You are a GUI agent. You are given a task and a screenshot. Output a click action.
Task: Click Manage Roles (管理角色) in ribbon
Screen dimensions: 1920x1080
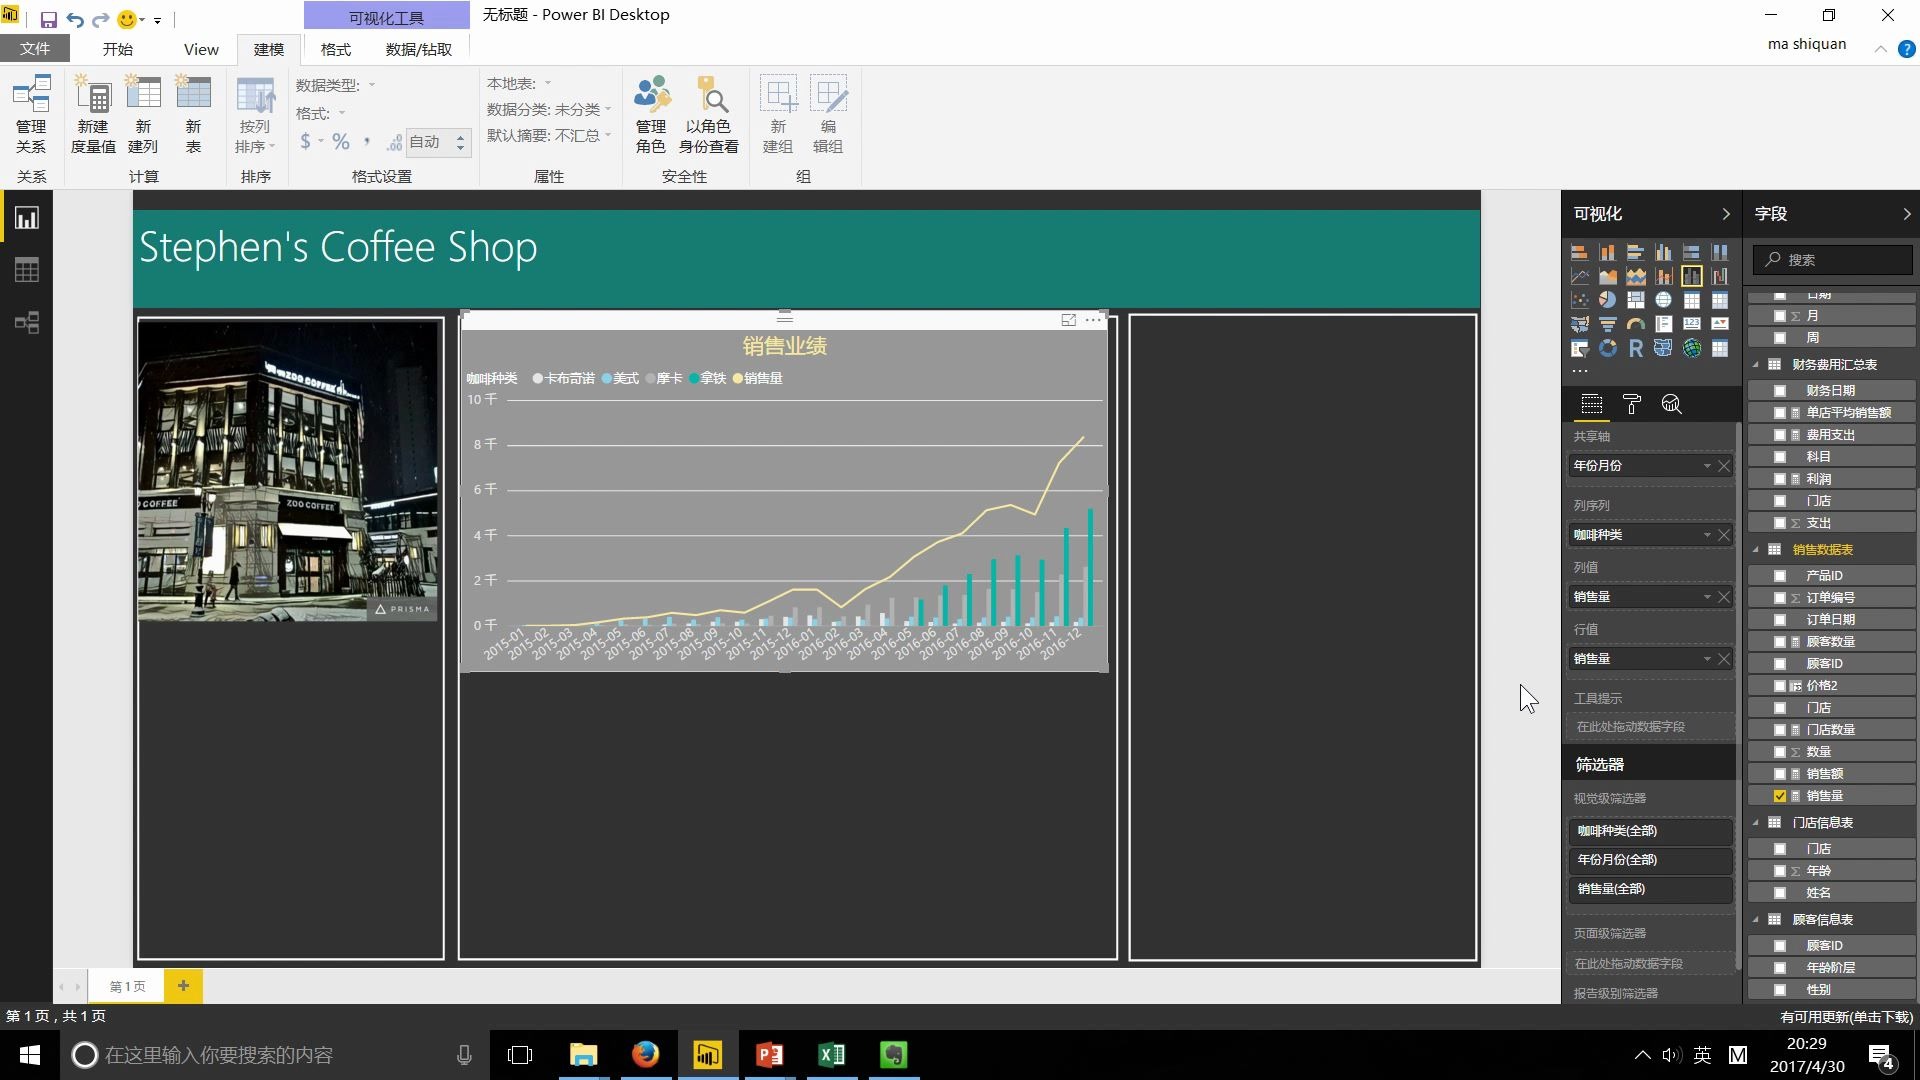(651, 116)
